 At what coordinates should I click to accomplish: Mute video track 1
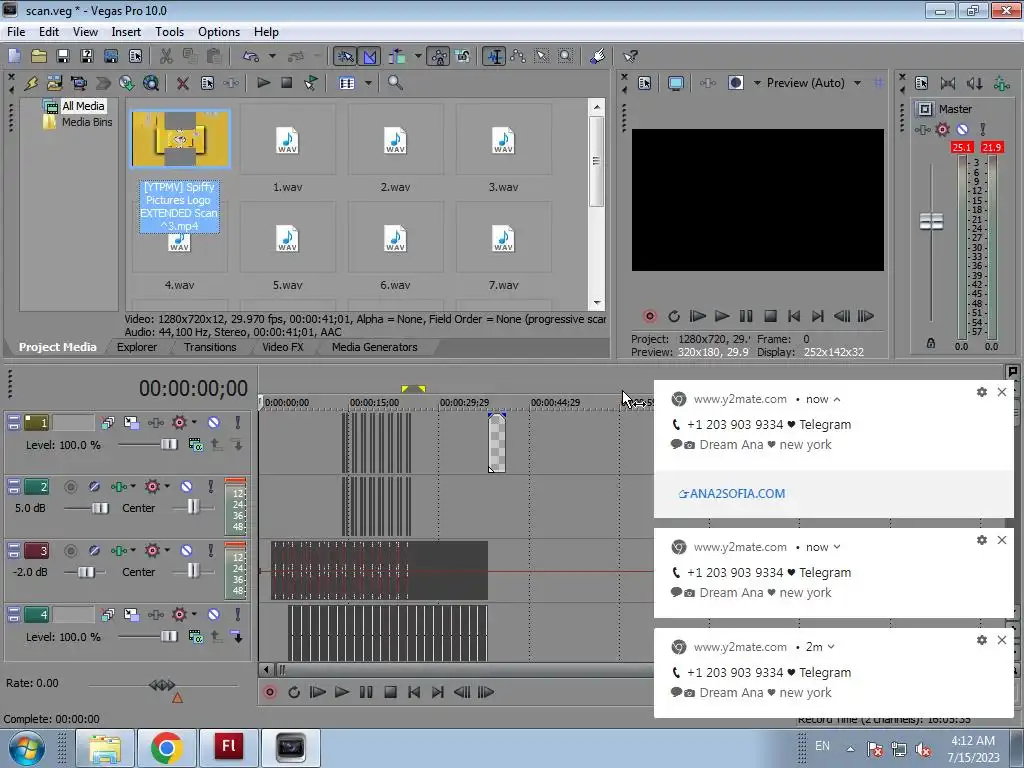click(214, 423)
